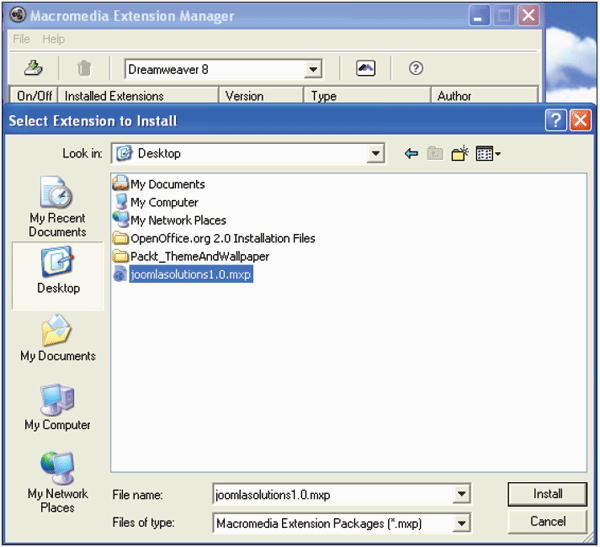Viewport: 600px width, 547px height.
Task: Click the File name input field
Action: coord(333,494)
